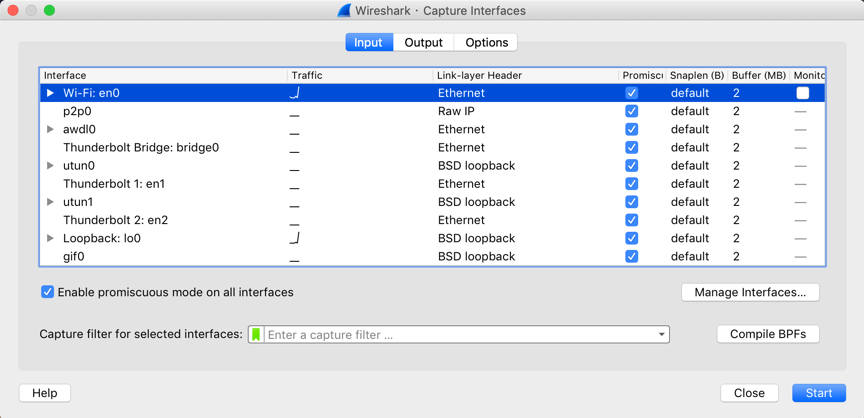Click the snaplen default value for lo0
This screenshot has height=418, width=864.
pos(689,238)
